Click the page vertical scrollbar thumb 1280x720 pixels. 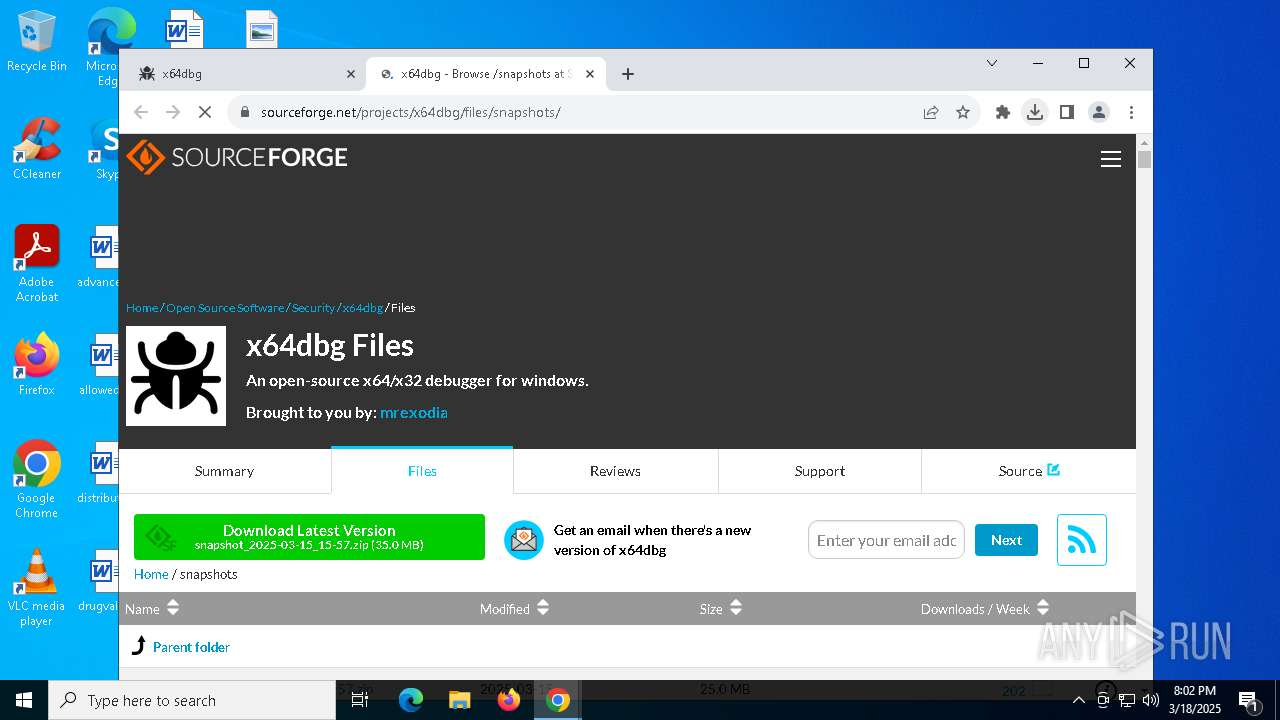[x=1144, y=159]
